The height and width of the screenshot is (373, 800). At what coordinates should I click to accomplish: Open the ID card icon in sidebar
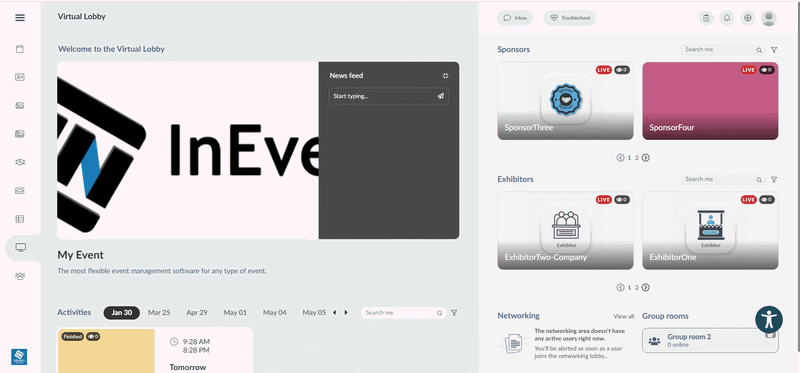tap(20, 78)
